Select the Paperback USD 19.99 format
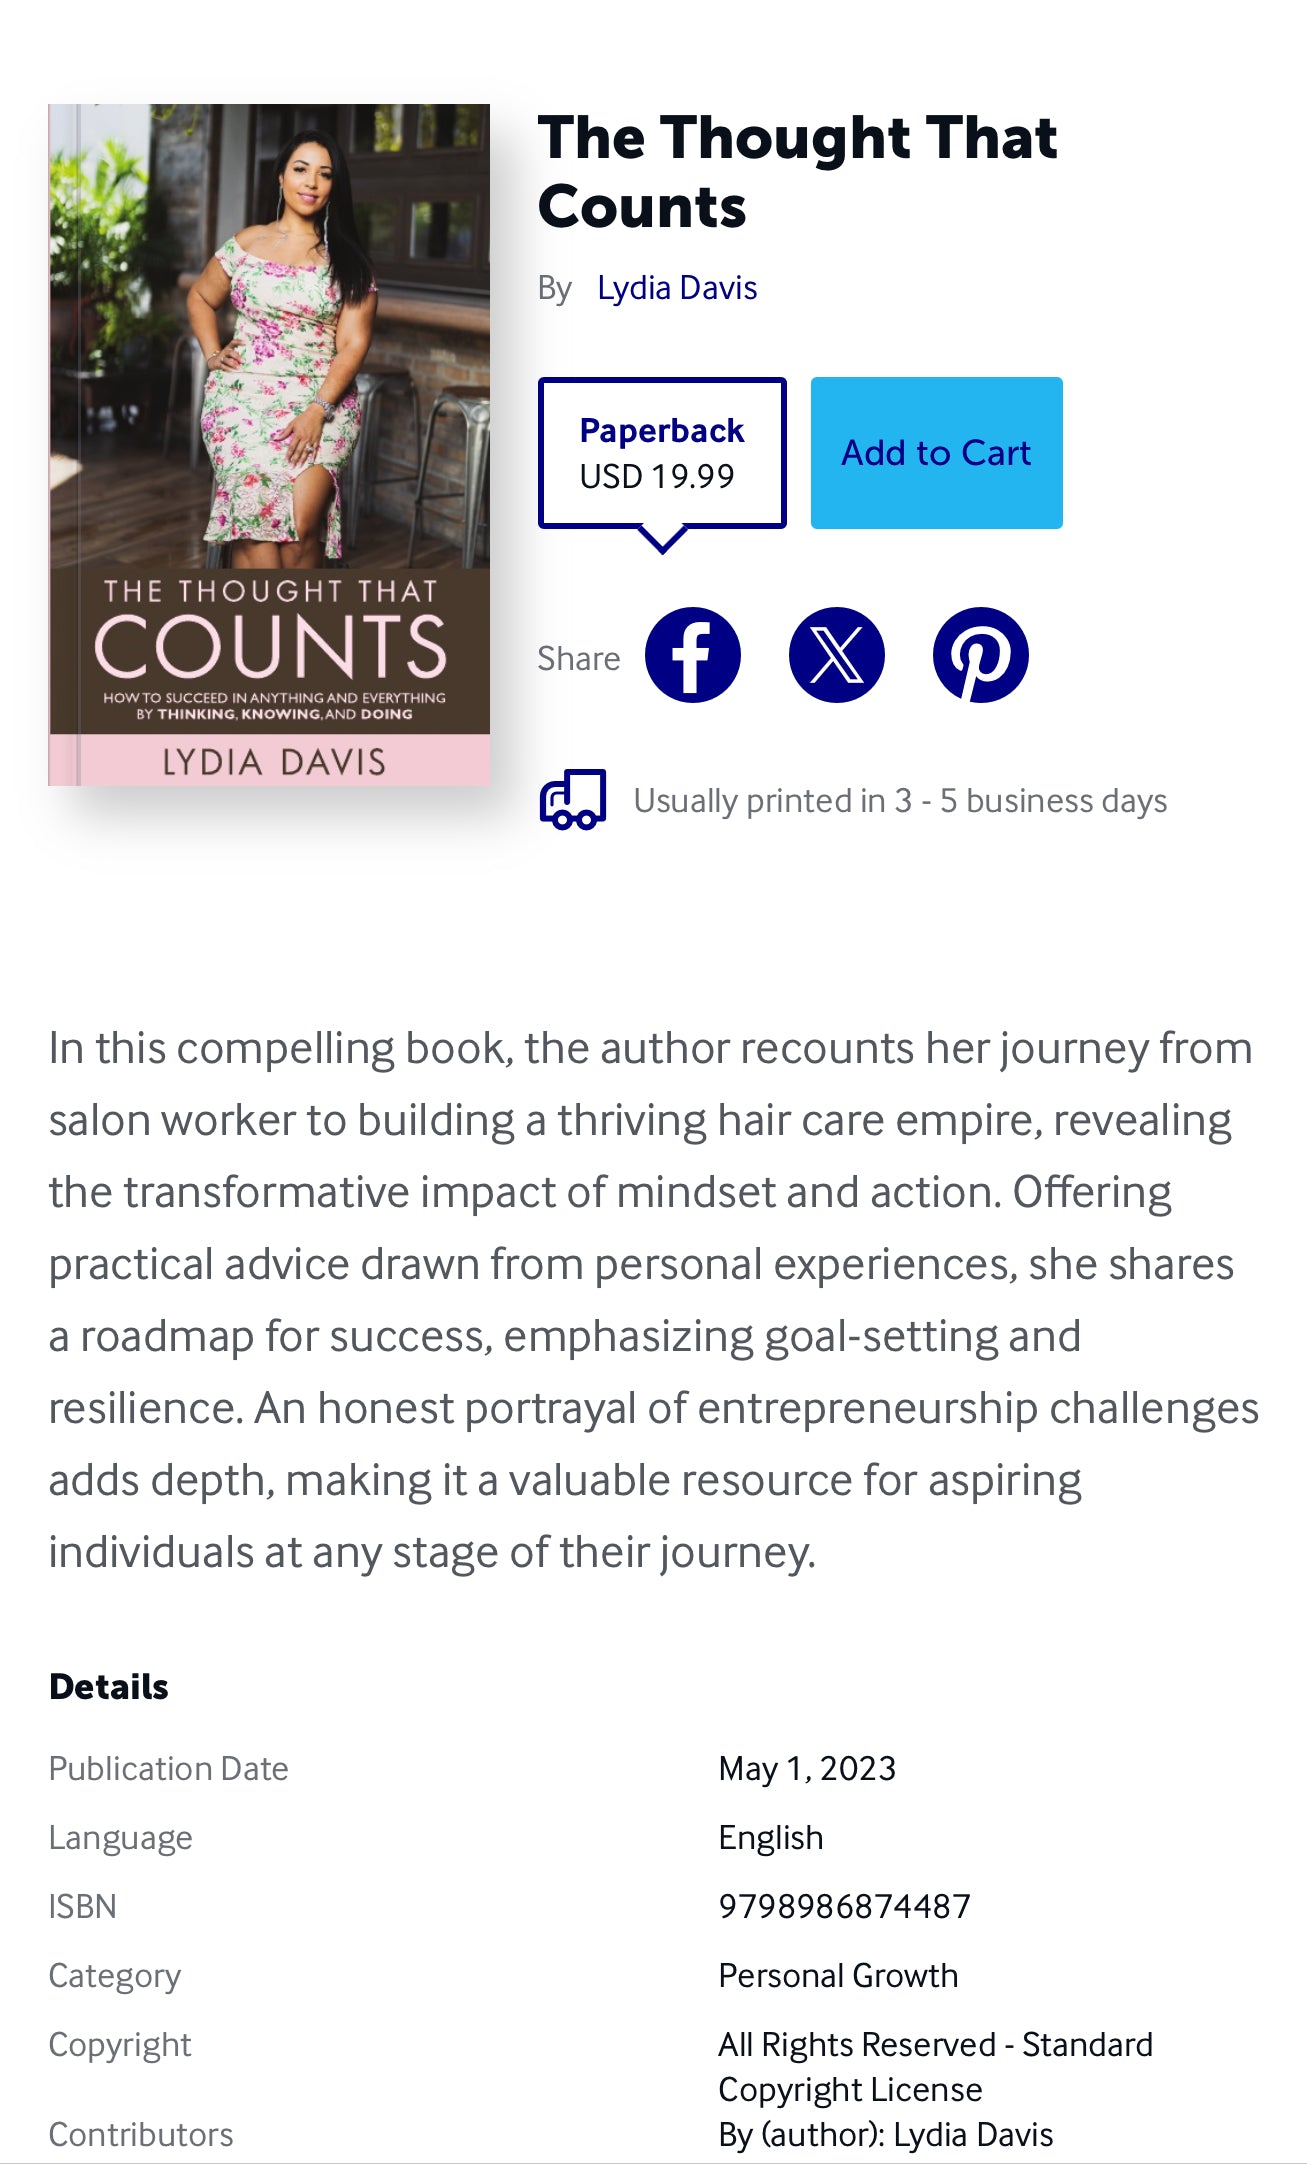Viewport: 1307px width, 2174px height. point(662,453)
